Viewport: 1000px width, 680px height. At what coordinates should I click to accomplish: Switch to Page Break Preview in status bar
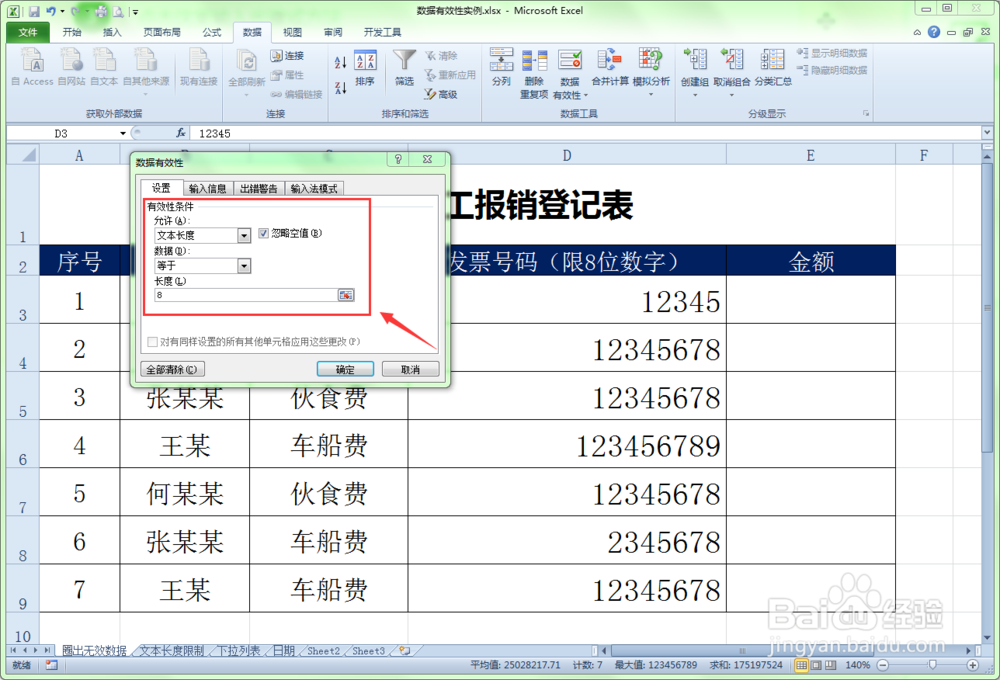coord(830,665)
